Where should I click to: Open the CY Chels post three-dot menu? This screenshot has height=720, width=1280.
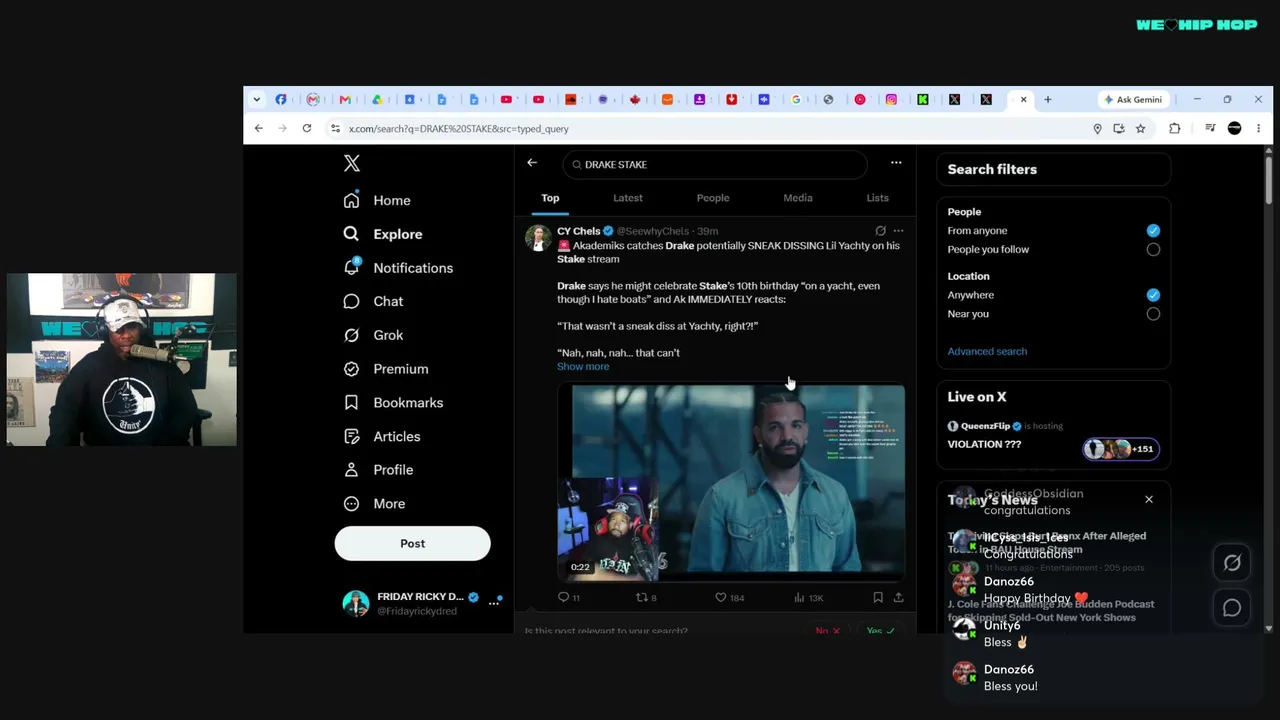click(x=898, y=231)
